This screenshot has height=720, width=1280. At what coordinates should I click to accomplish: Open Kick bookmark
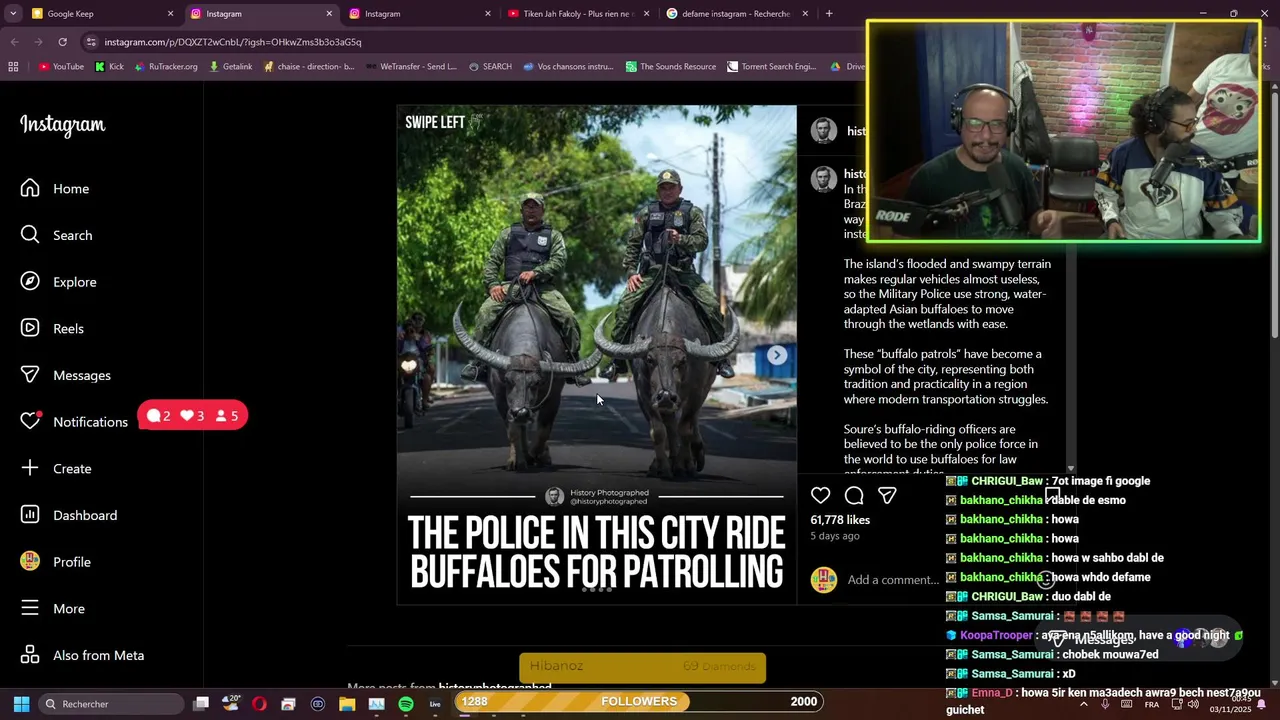[x=109, y=67]
